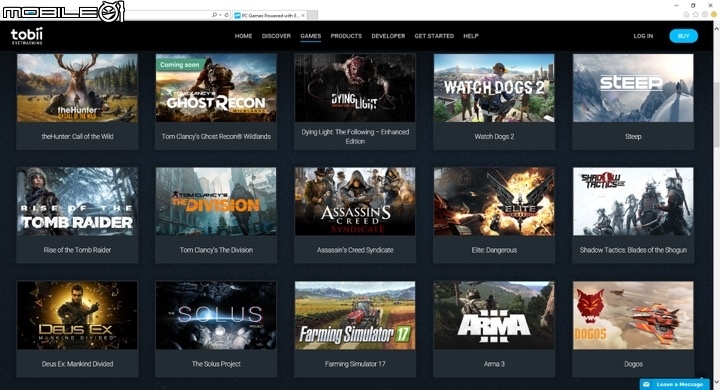Click inside the browser address field
This screenshot has width=720, height=390.
click(168, 15)
